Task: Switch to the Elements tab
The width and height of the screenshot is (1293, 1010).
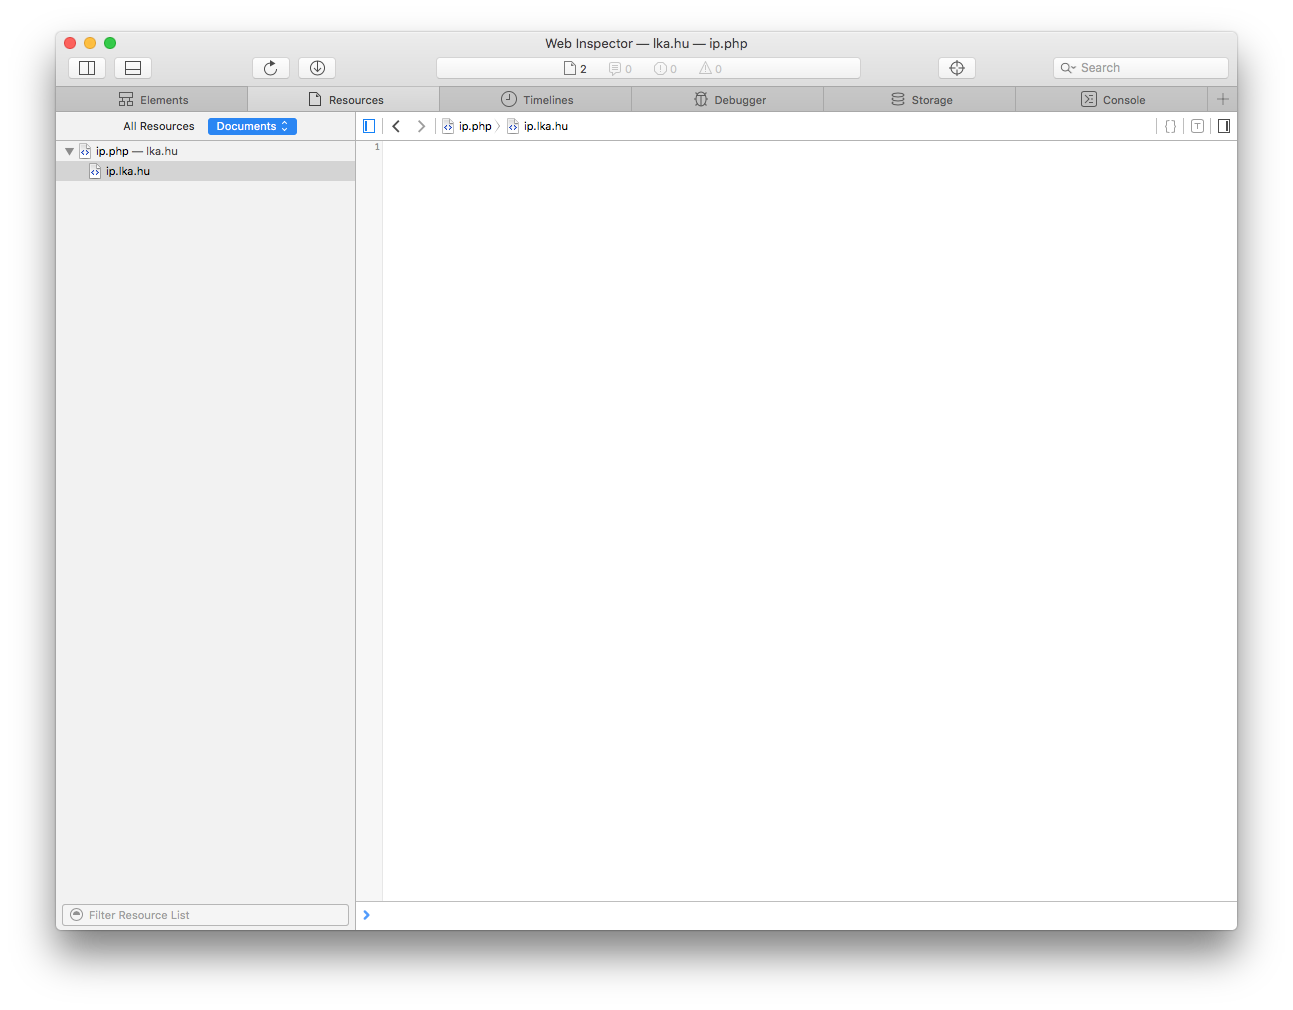Action: tap(152, 100)
